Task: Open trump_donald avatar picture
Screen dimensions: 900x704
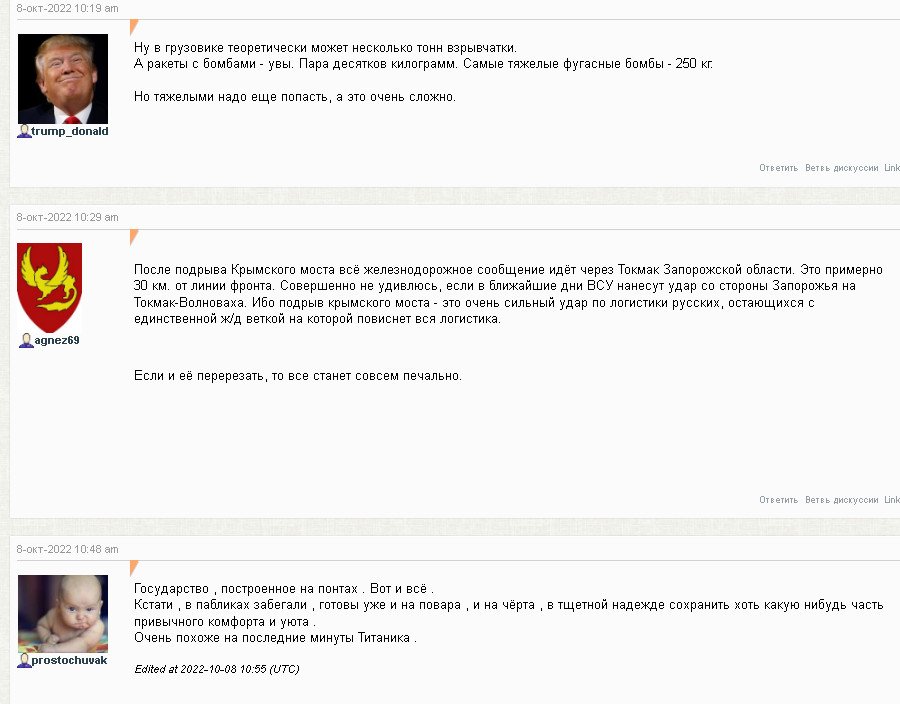Action: pos(63,79)
